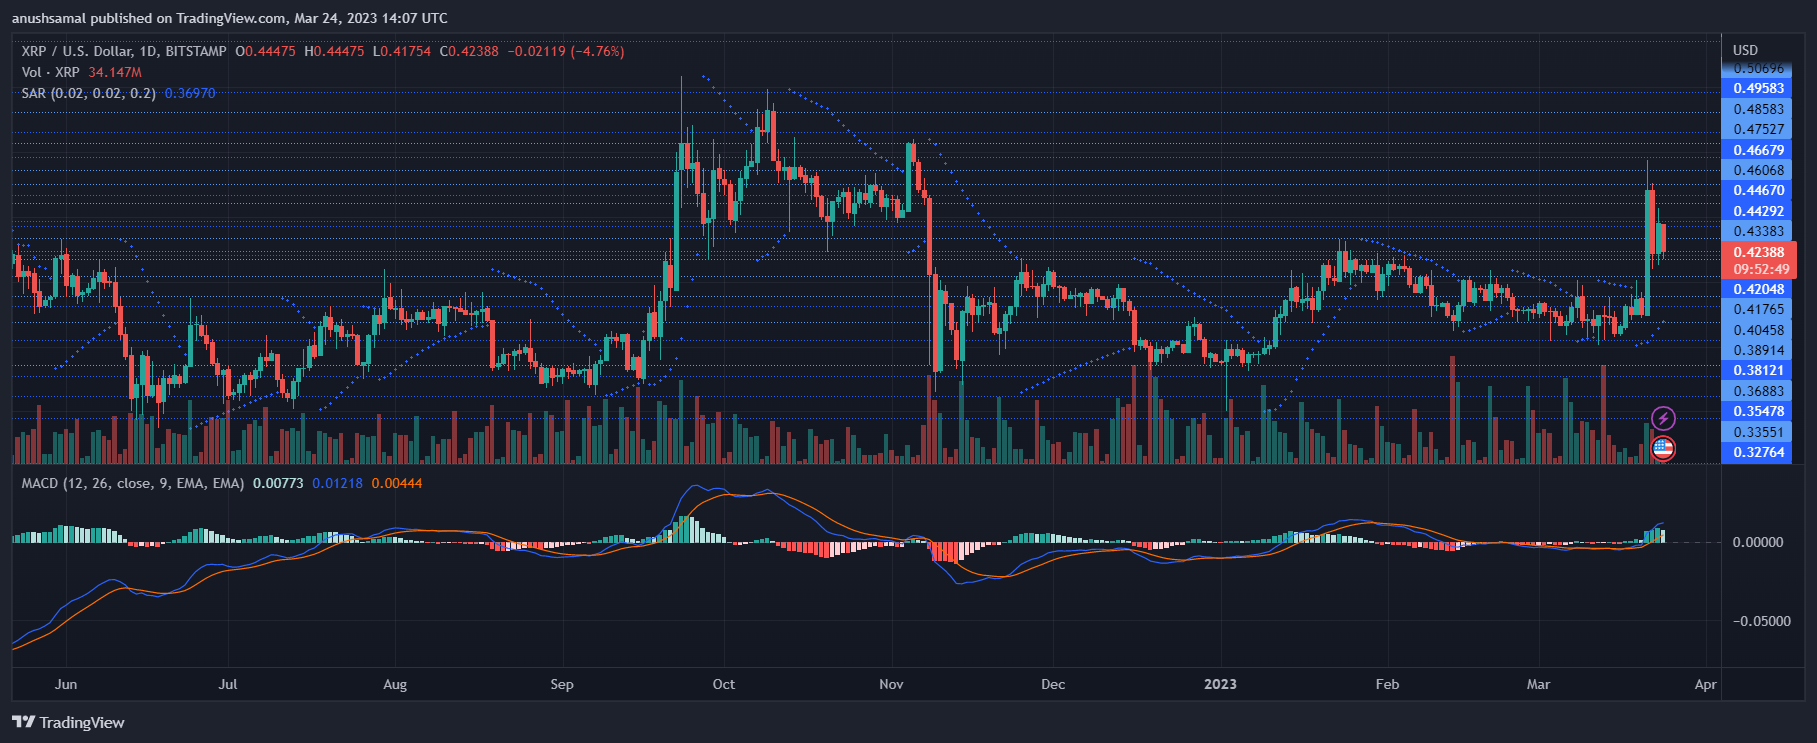Screen dimensions: 1817x743
Task: Click price level 0.38914 on the axis
Action: (1759, 350)
